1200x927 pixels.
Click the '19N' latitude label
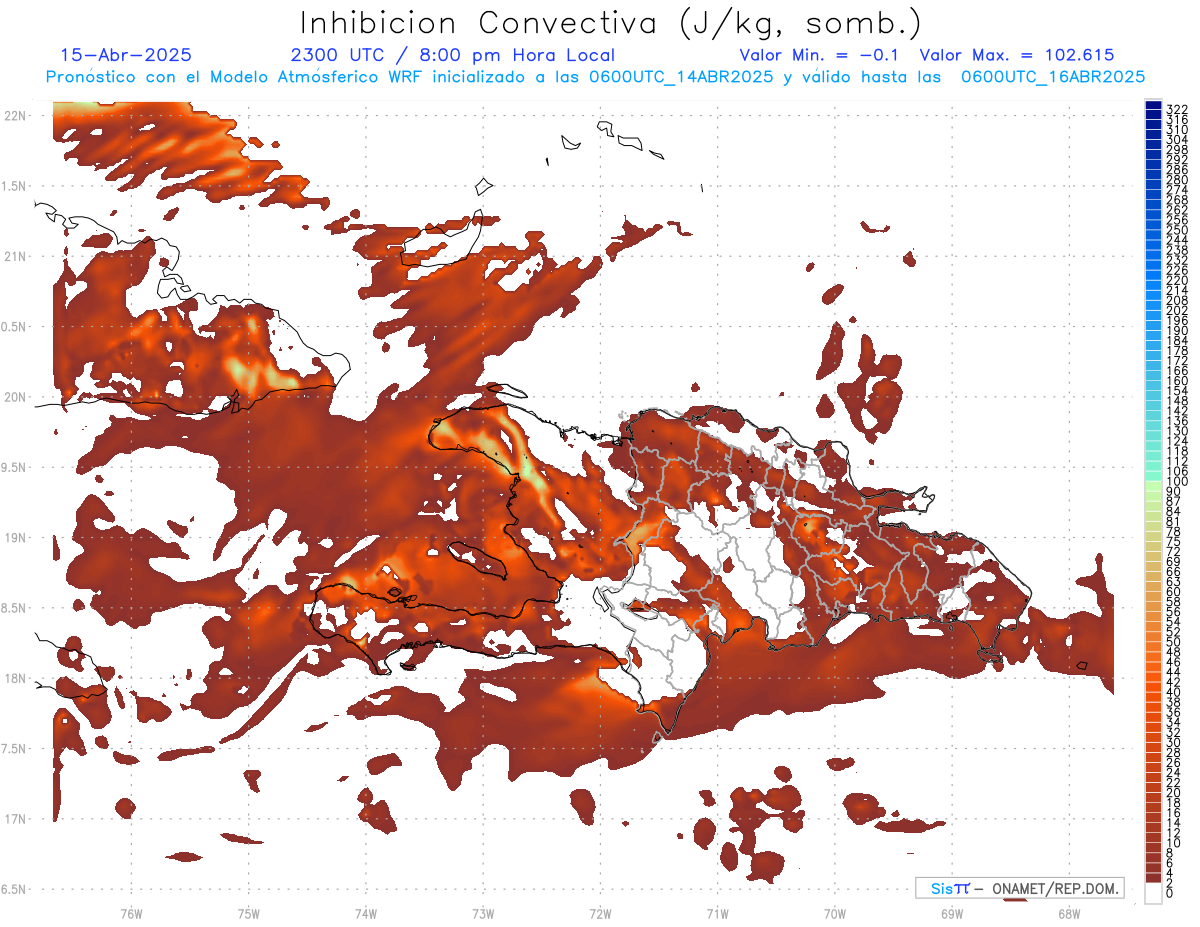click(x=15, y=538)
